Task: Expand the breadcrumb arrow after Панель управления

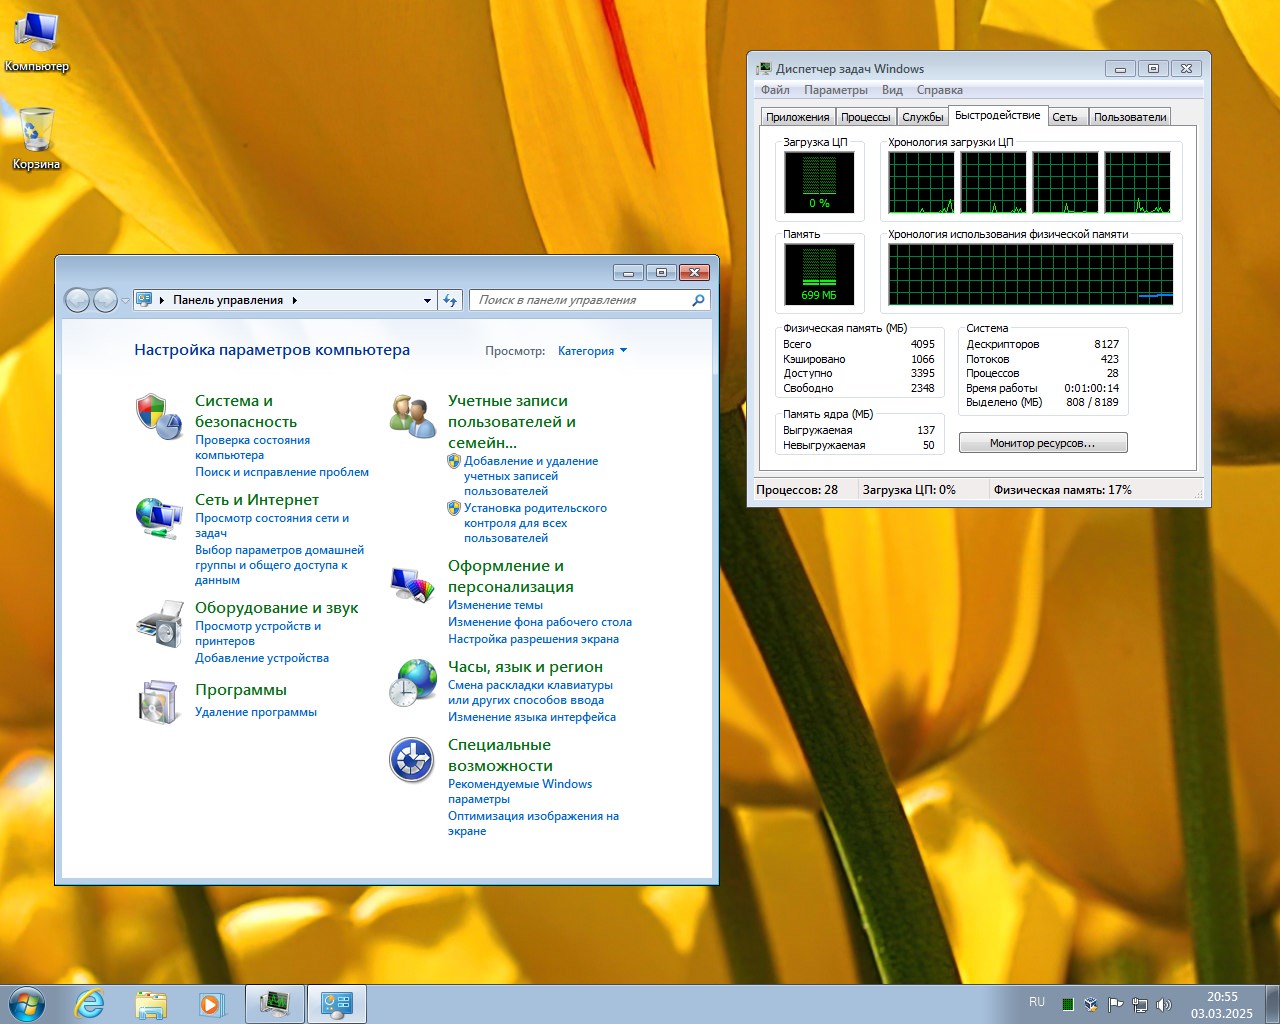Action: 295,300
